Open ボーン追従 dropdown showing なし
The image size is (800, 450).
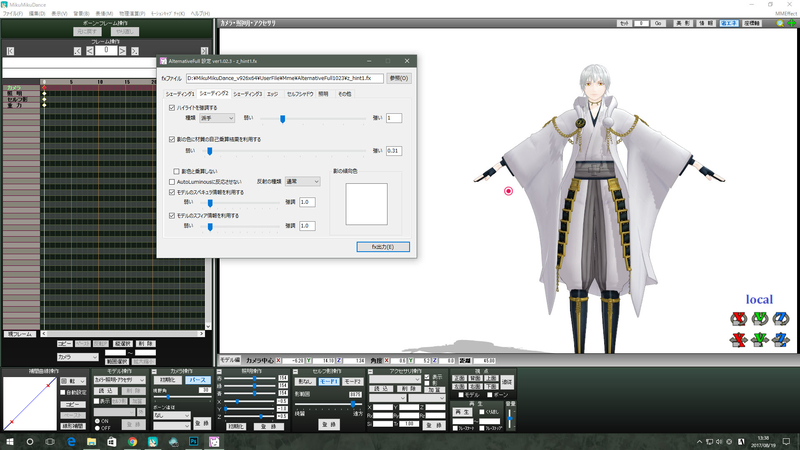(171, 416)
